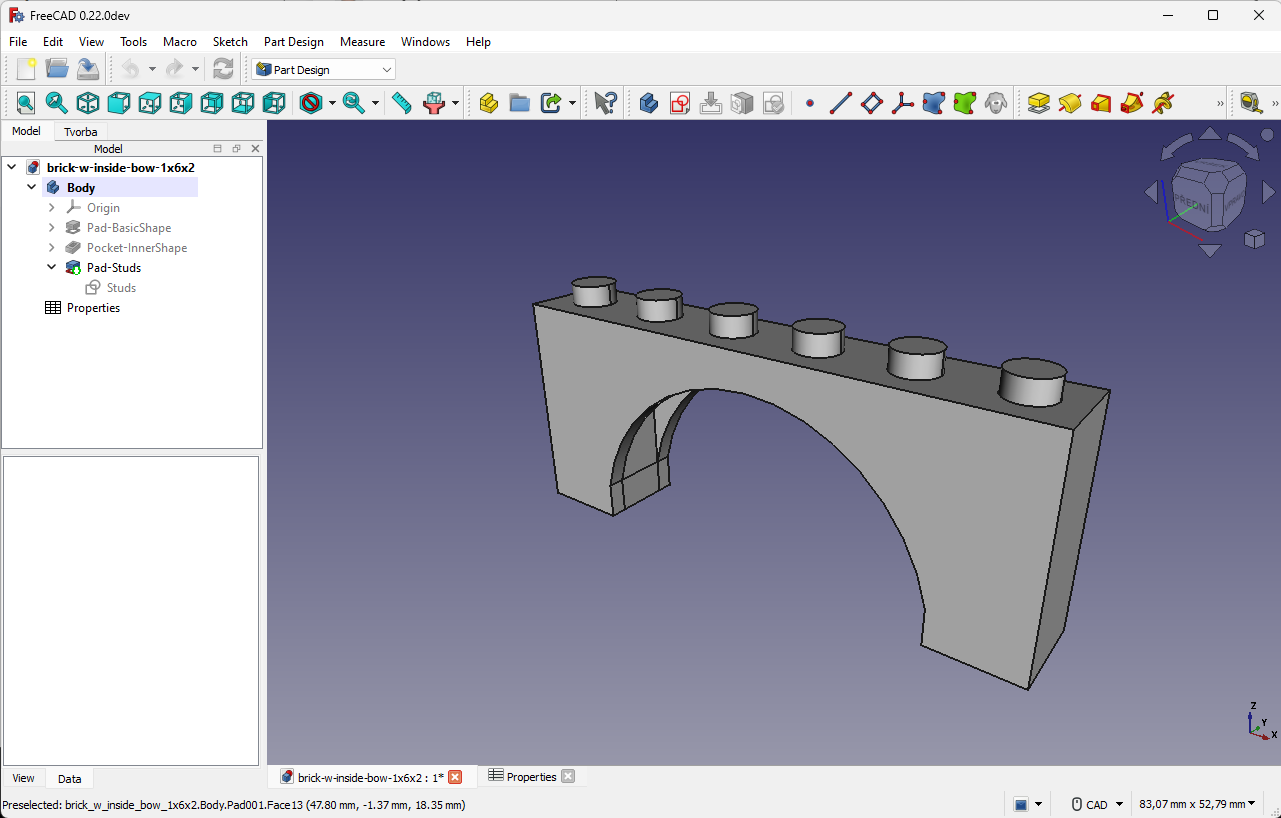This screenshot has height=818, width=1281.
Task: Select the Measure distance ruler tool
Action: pyautogui.click(x=402, y=103)
